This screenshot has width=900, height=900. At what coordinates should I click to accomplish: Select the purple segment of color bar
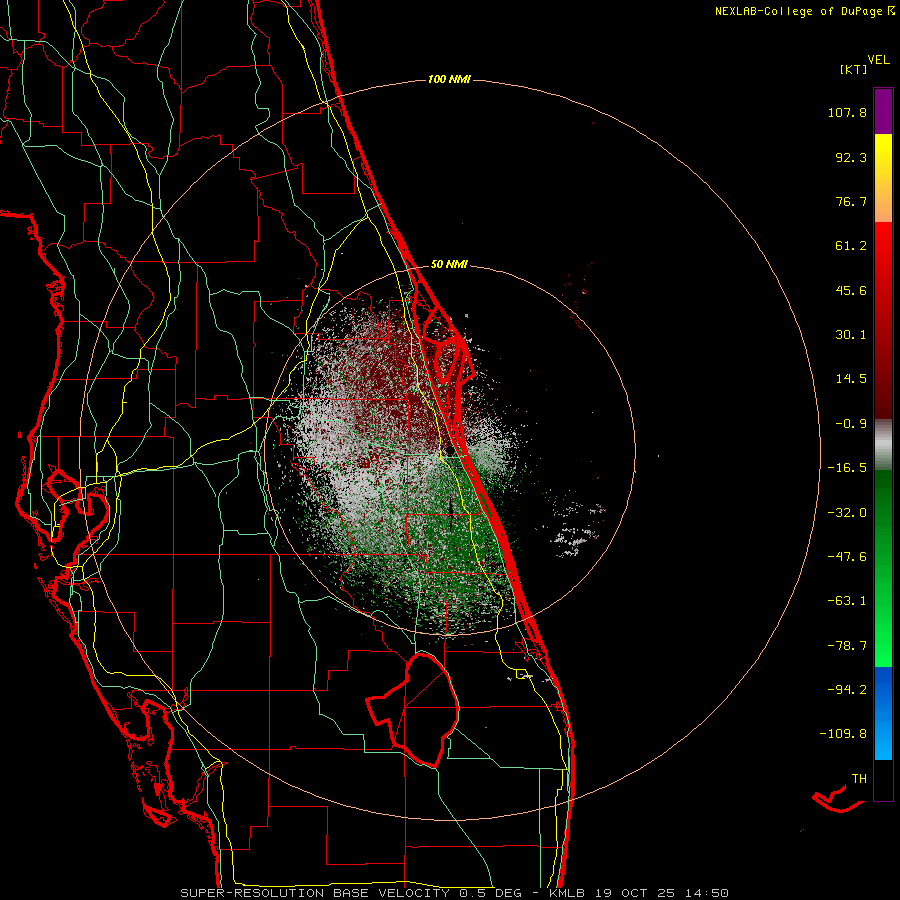[x=883, y=111]
